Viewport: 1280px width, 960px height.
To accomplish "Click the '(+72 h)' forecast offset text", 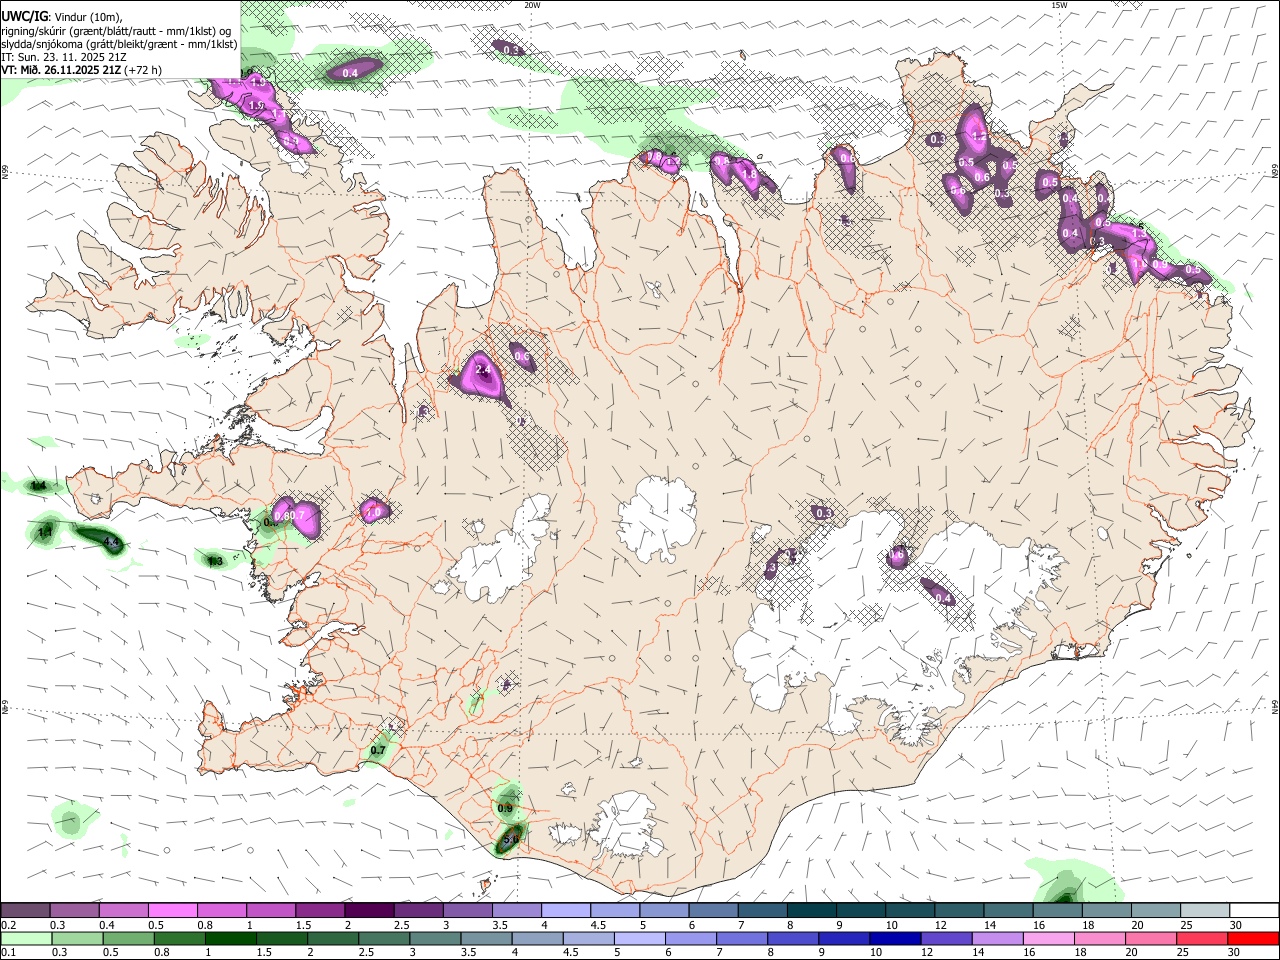I will coord(143,70).
